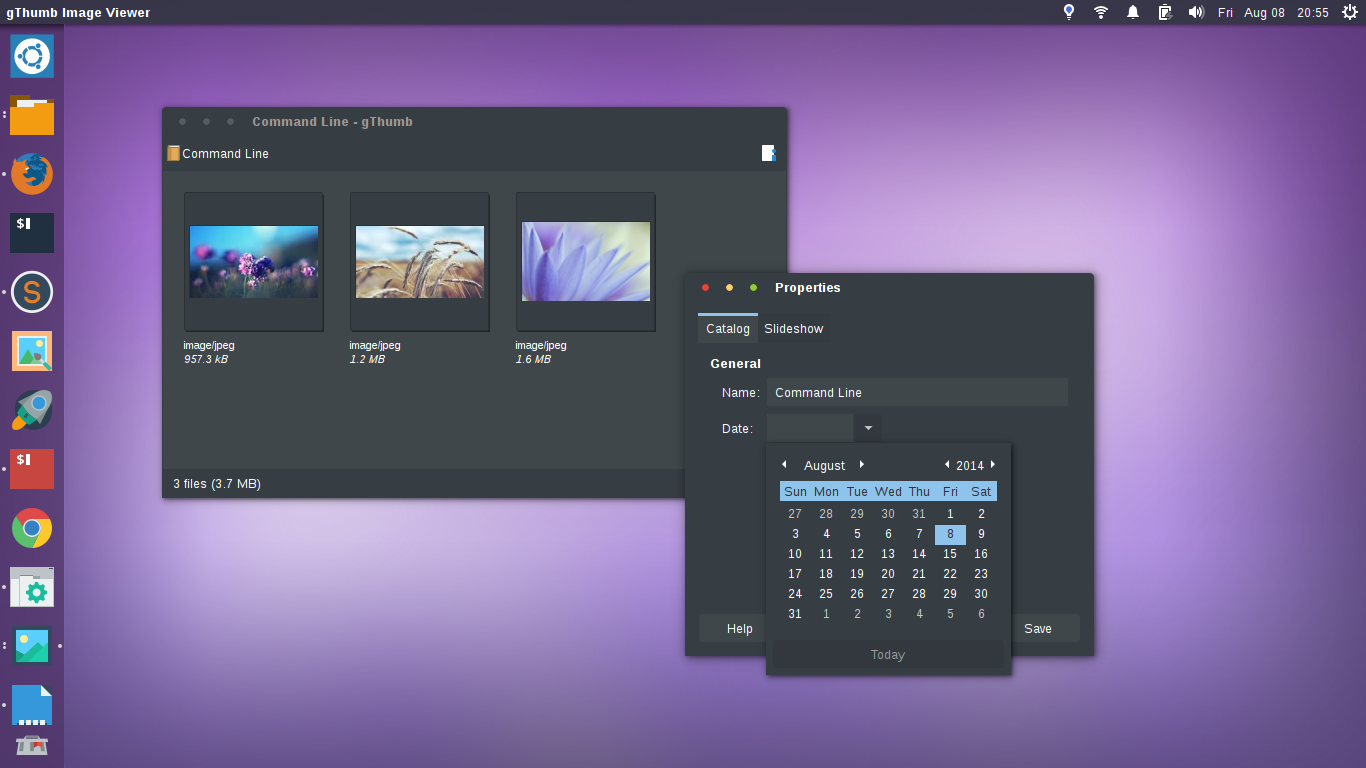Click the sidebar icon in gThumb toolbar
1366x768 pixels.
768,153
